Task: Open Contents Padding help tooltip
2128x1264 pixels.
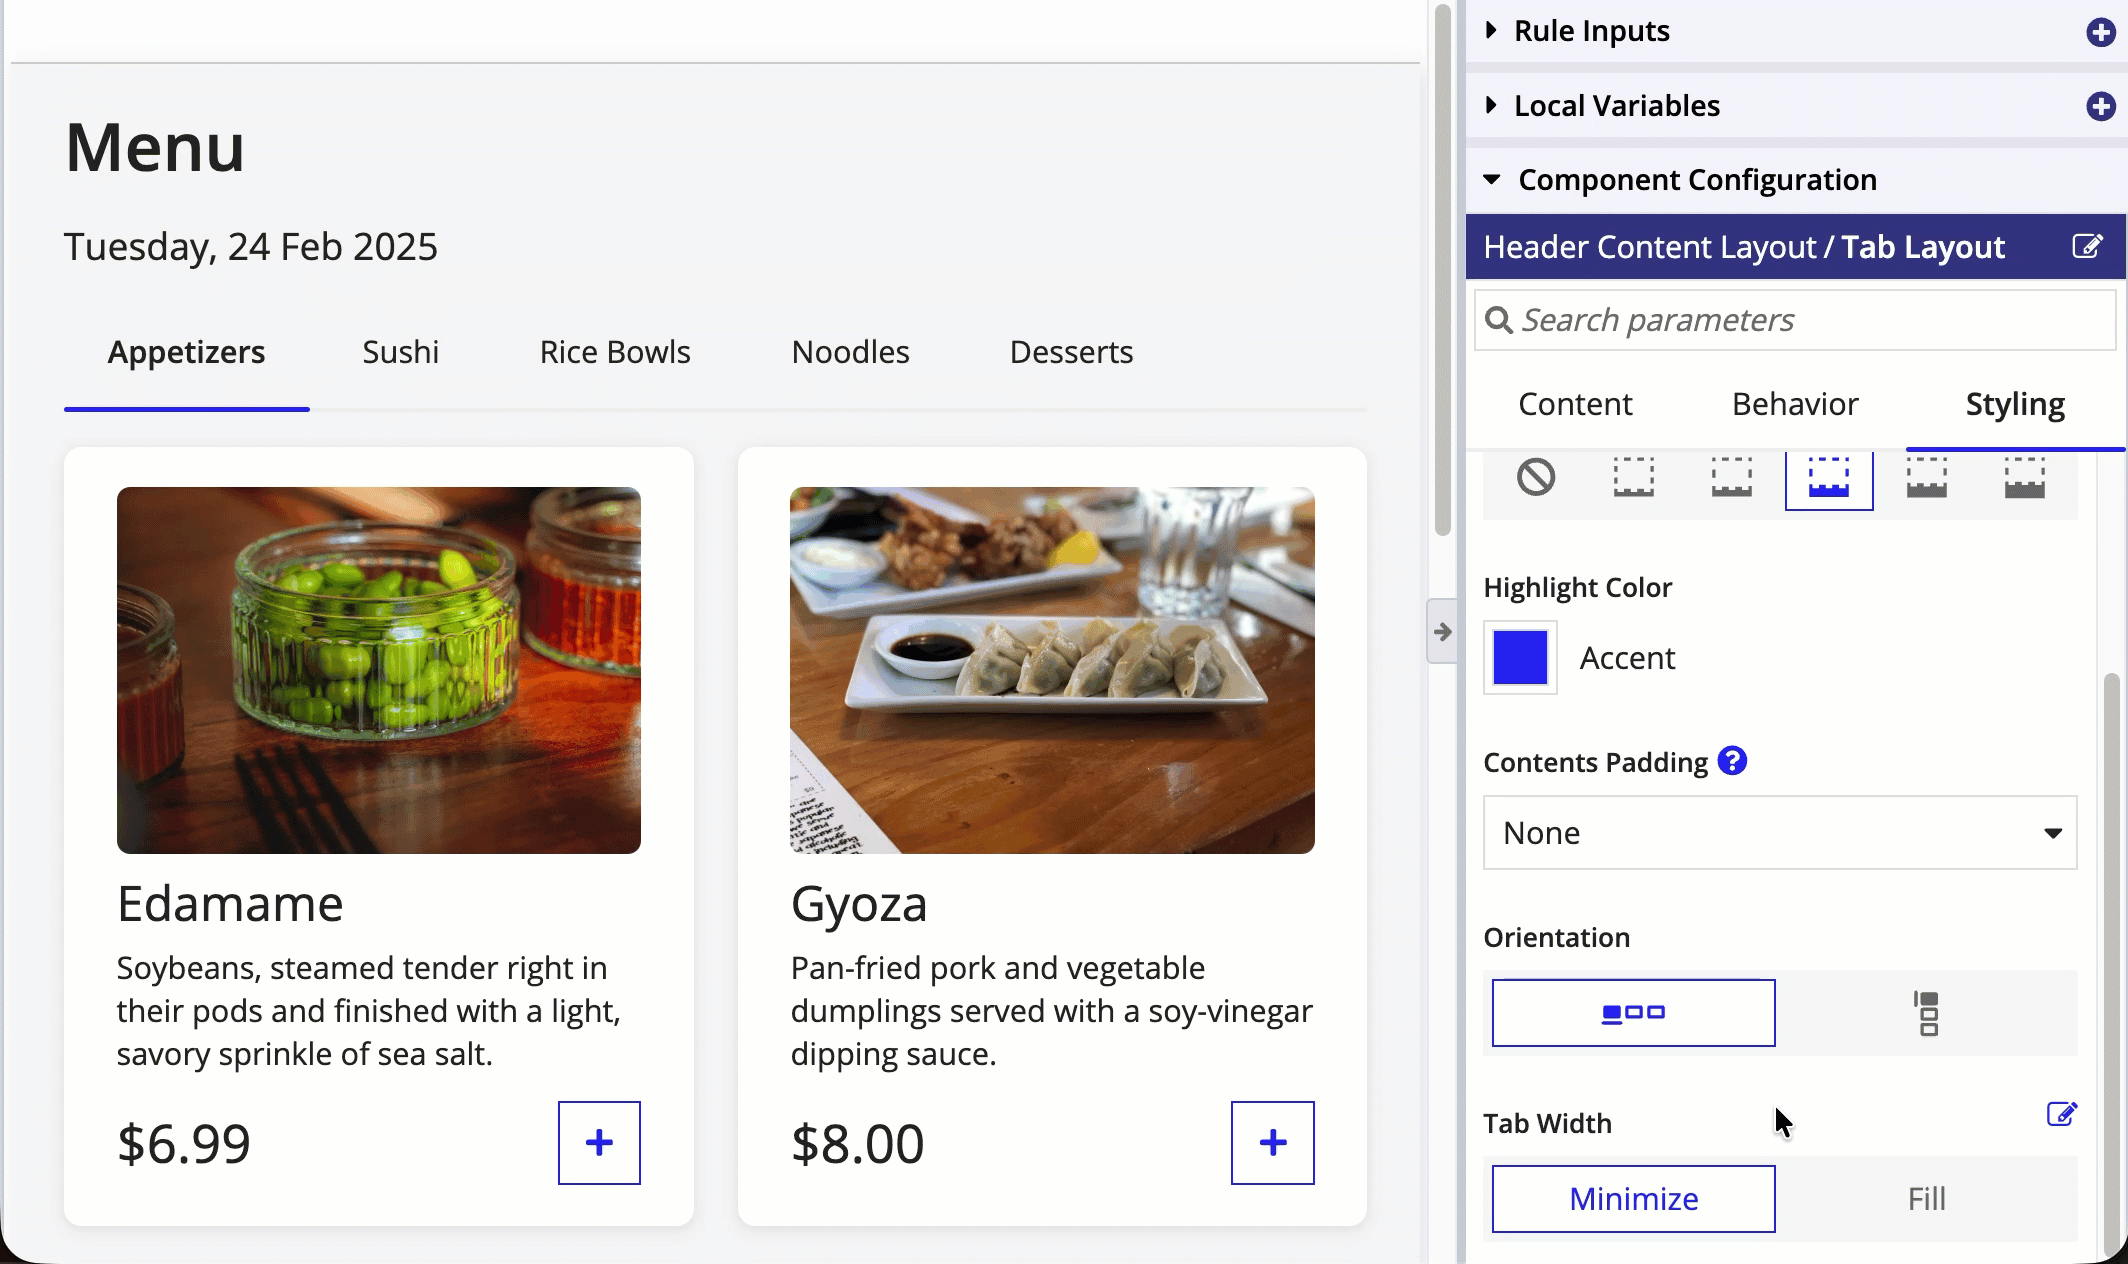Action: [1732, 761]
